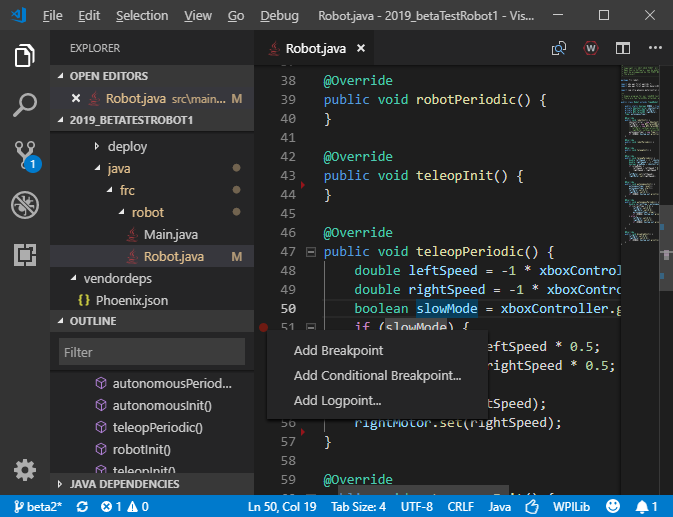Collapse the Open Editors section

tap(108, 76)
